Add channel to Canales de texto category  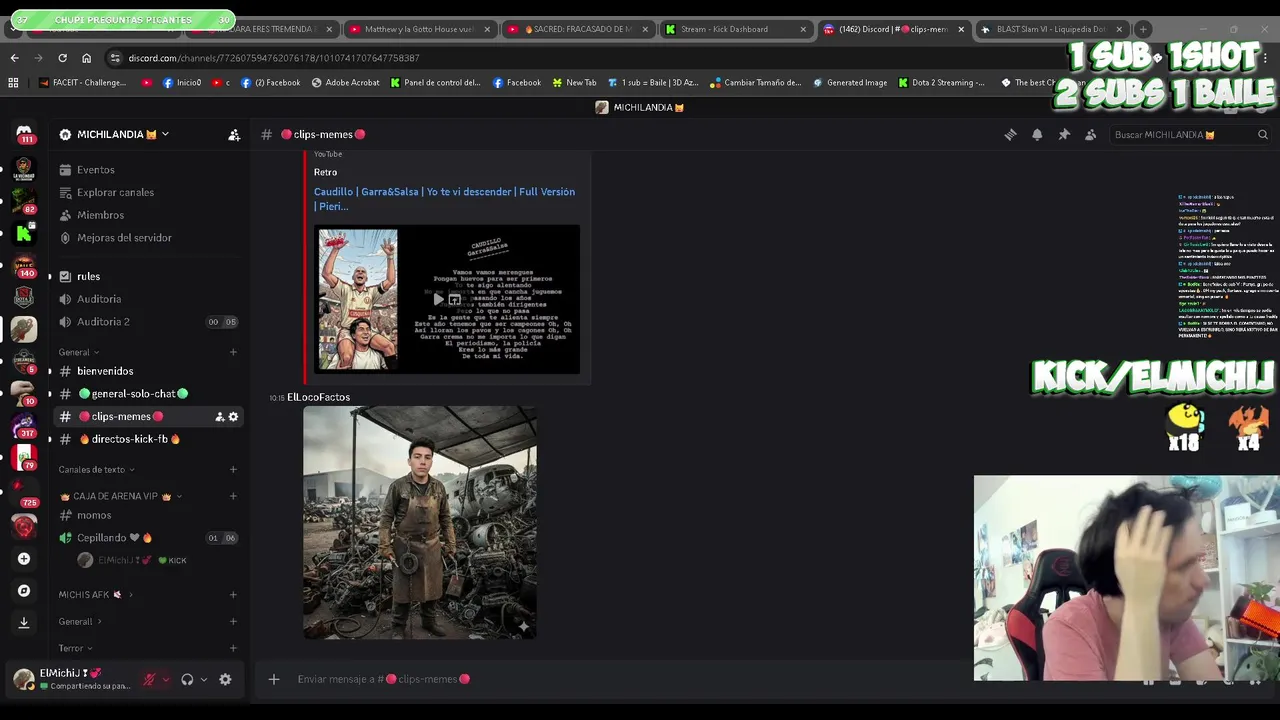pos(233,469)
